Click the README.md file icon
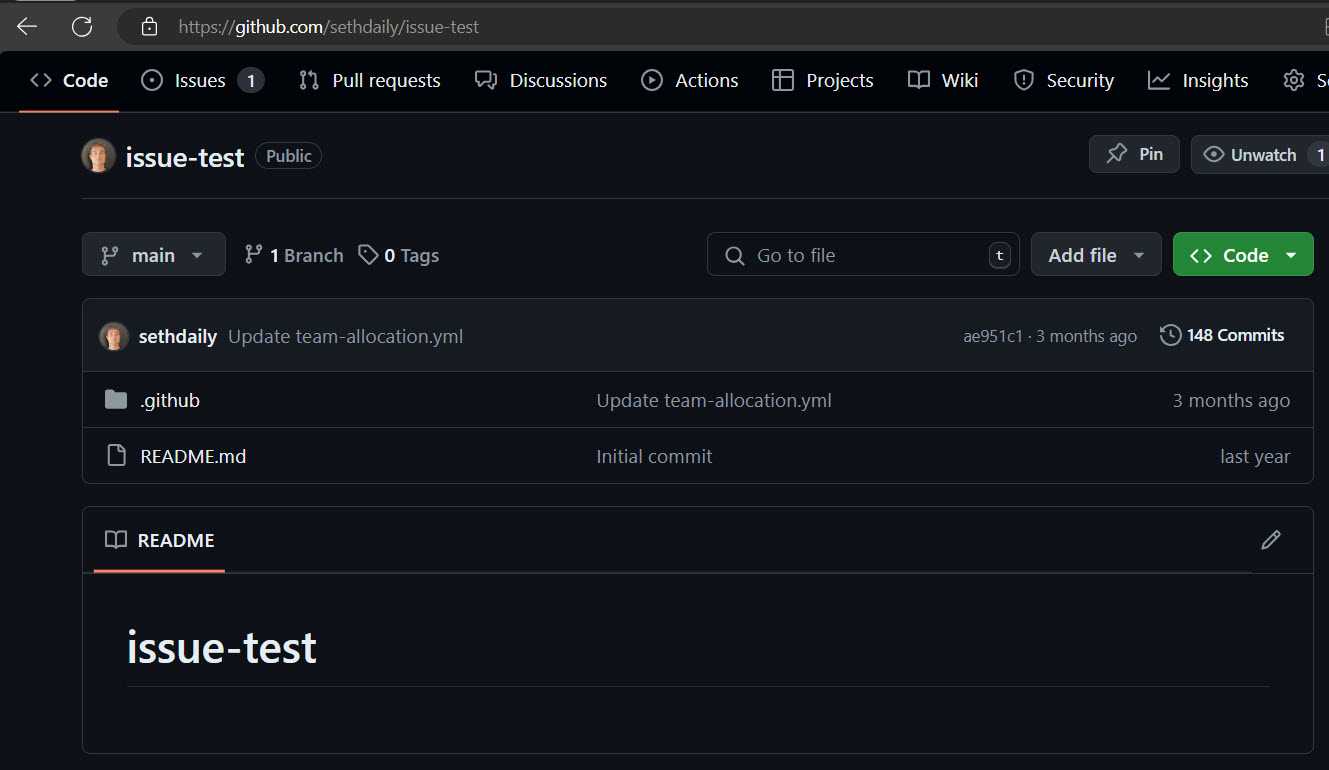 (x=116, y=456)
